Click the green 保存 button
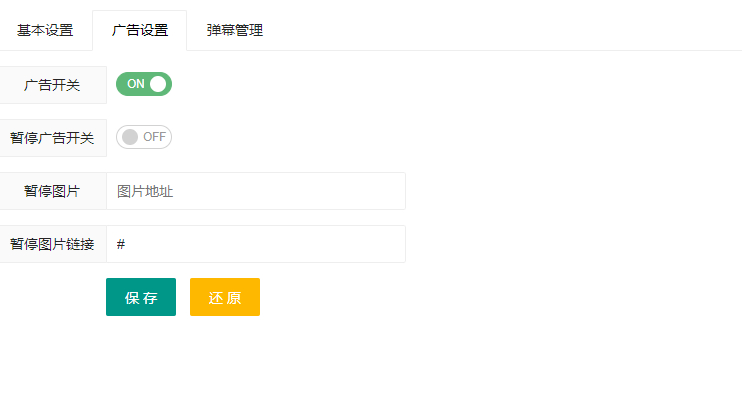The height and width of the screenshot is (397, 742). [x=141, y=297]
